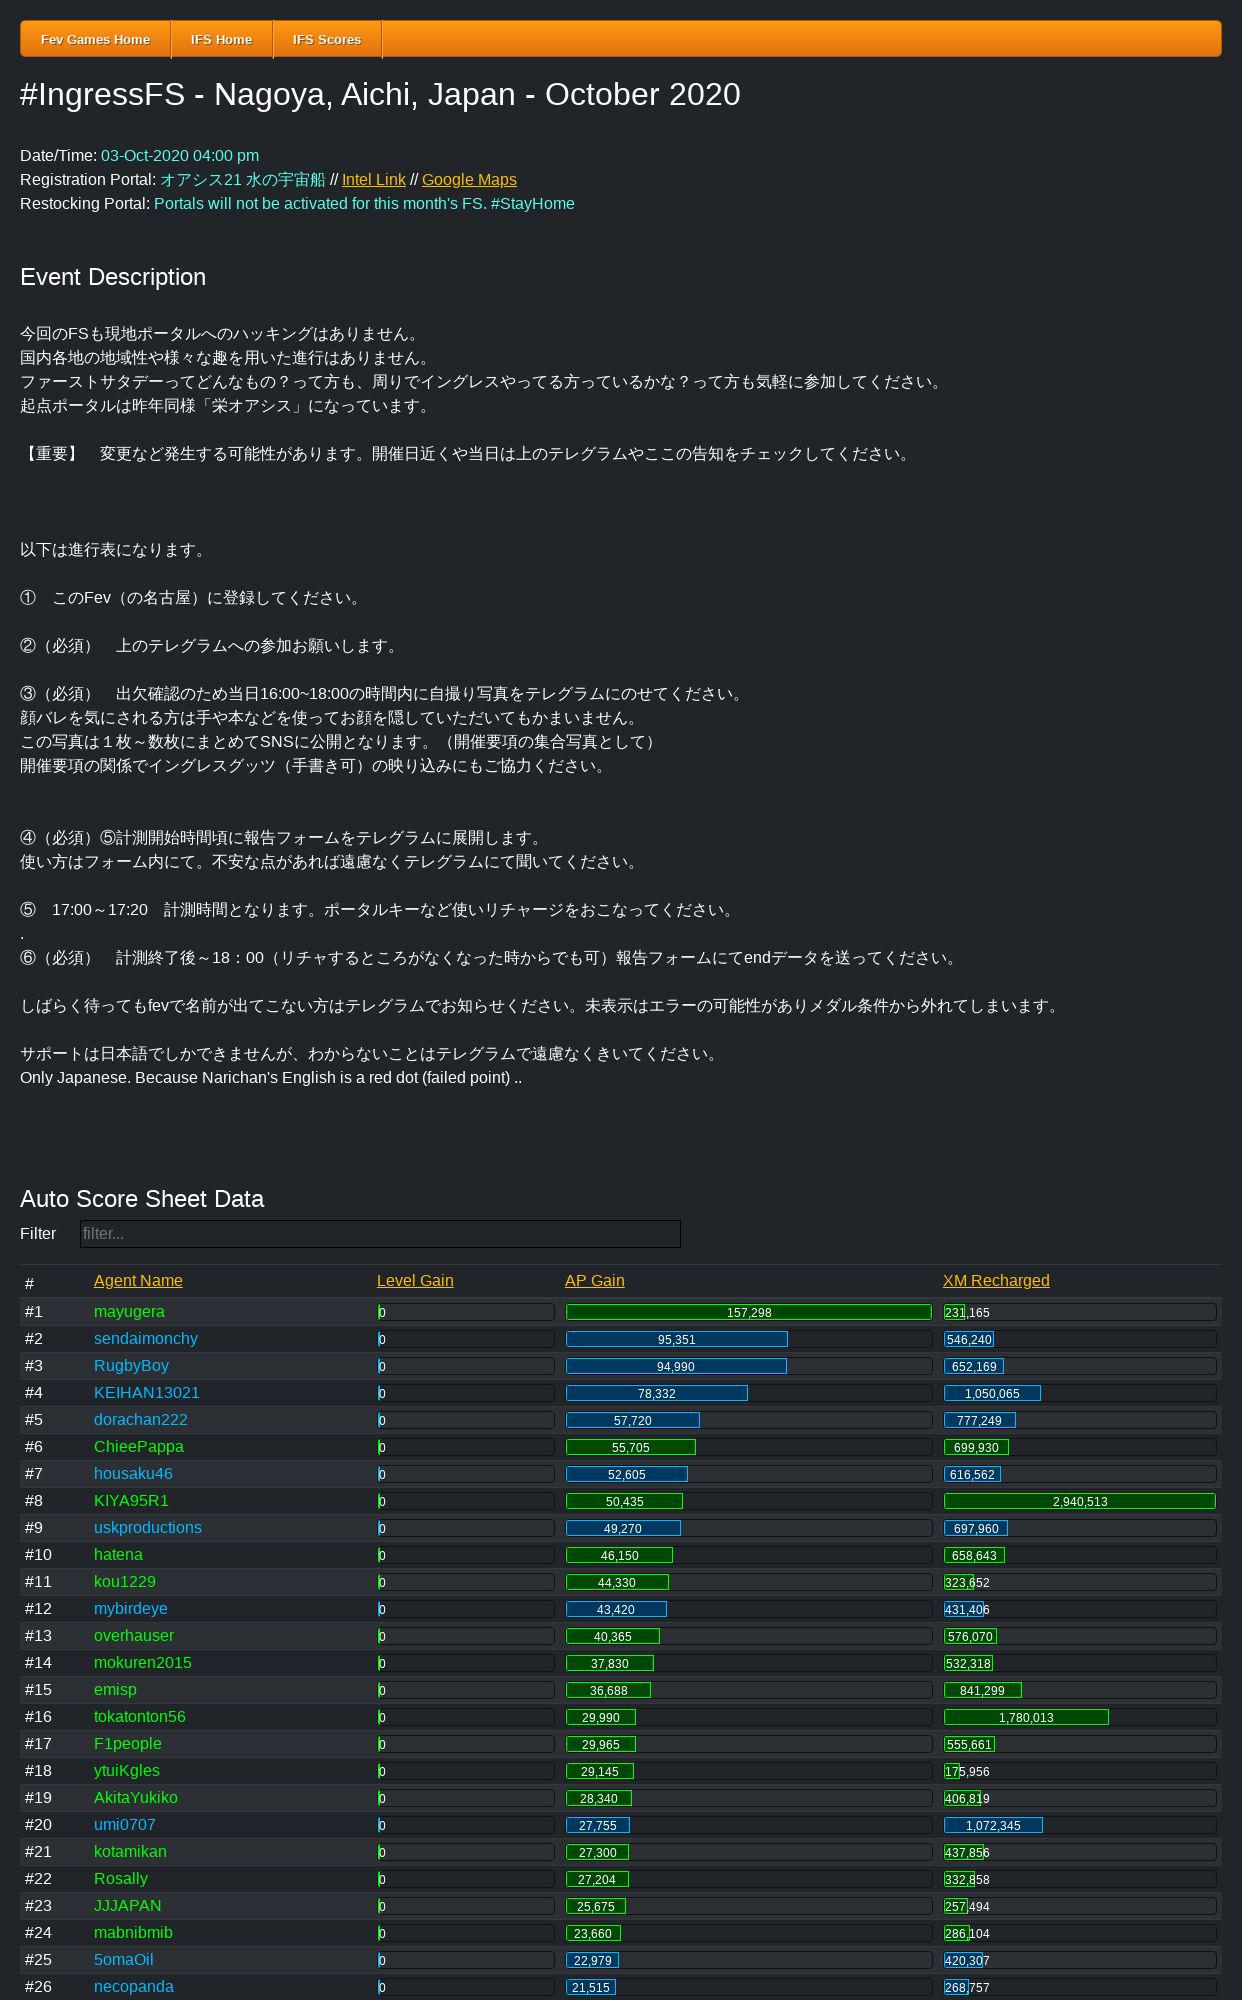Click the オアシス21 水の宇宙船 portal text
The width and height of the screenshot is (1242, 2000).
click(243, 180)
